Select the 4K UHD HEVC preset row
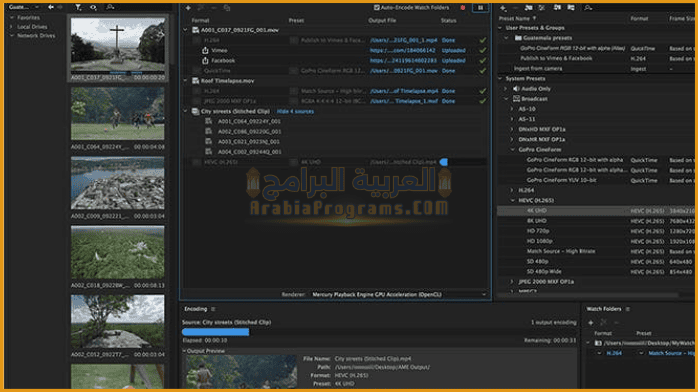The image size is (698, 392). click(595, 210)
